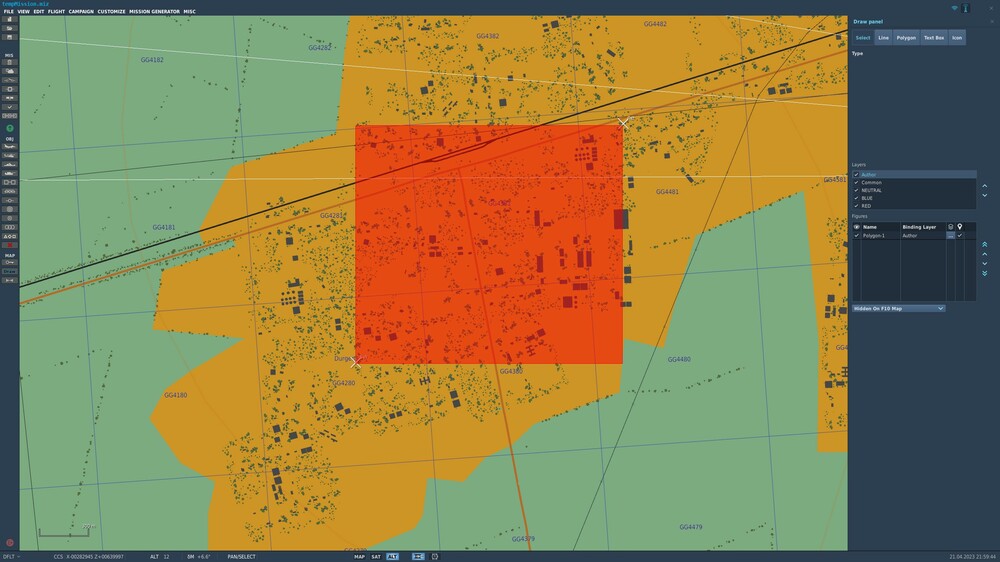1000x562 pixels.
Task: Click the Open mission folder icon
Action: tap(10, 28)
